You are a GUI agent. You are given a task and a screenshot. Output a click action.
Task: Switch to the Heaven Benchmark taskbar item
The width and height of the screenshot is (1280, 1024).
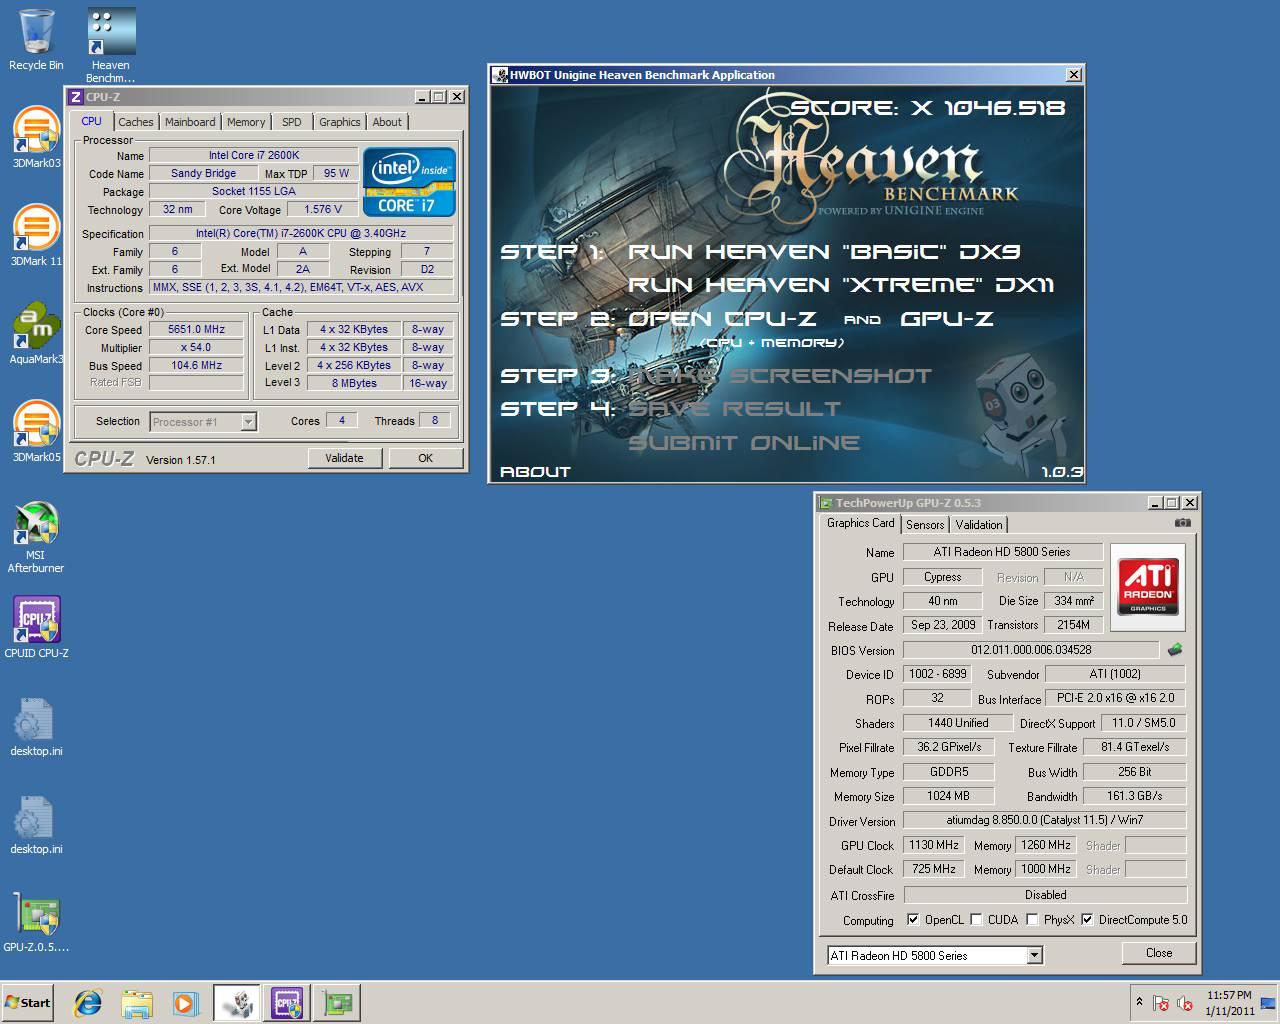pos(237,1003)
